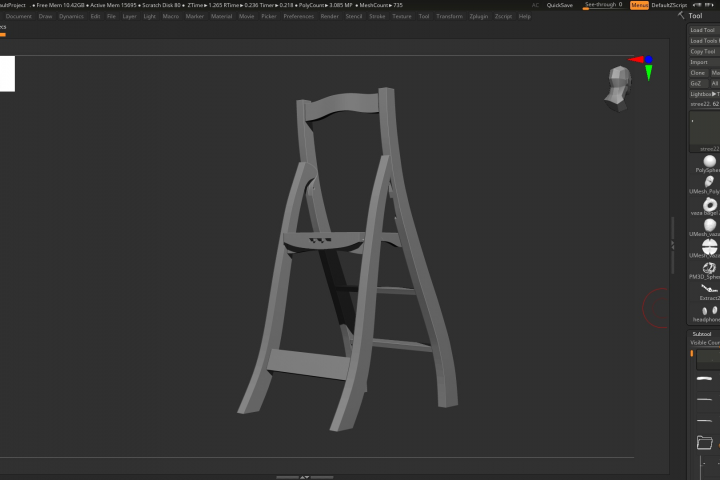Toggle the Menus button
Viewport: 720px width, 480px height.
click(639, 5)
